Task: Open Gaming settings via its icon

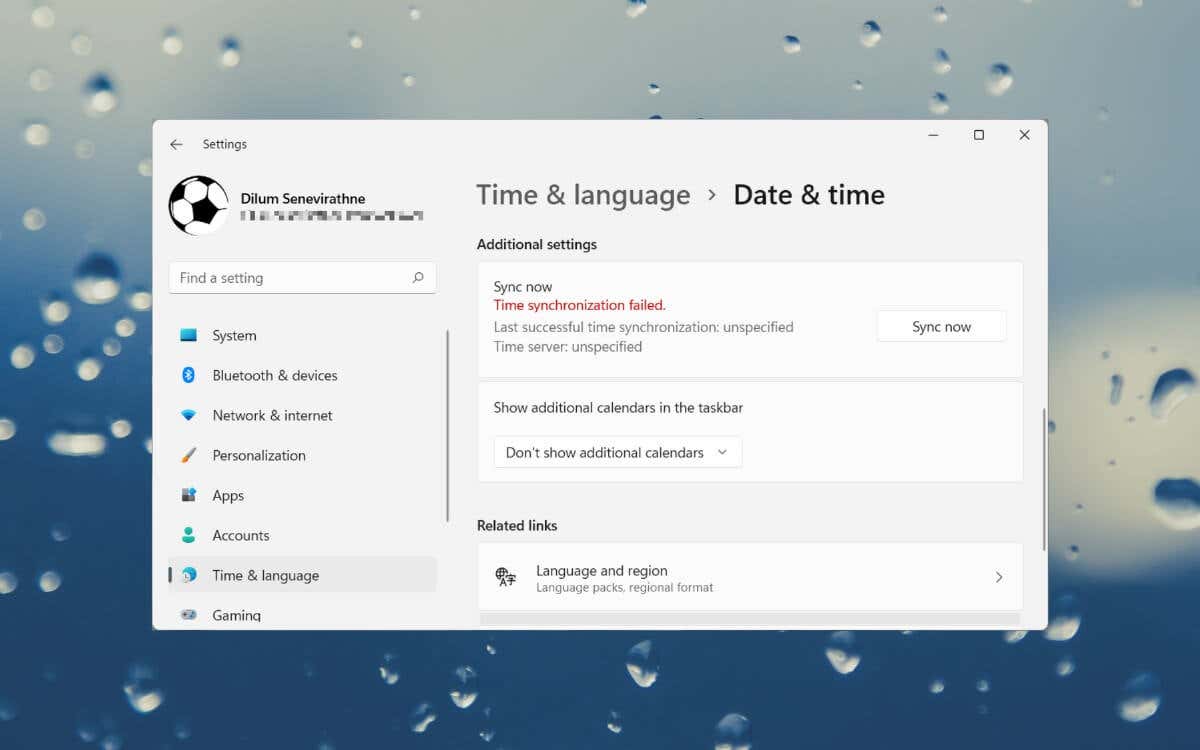Action: tap(188, 615)
